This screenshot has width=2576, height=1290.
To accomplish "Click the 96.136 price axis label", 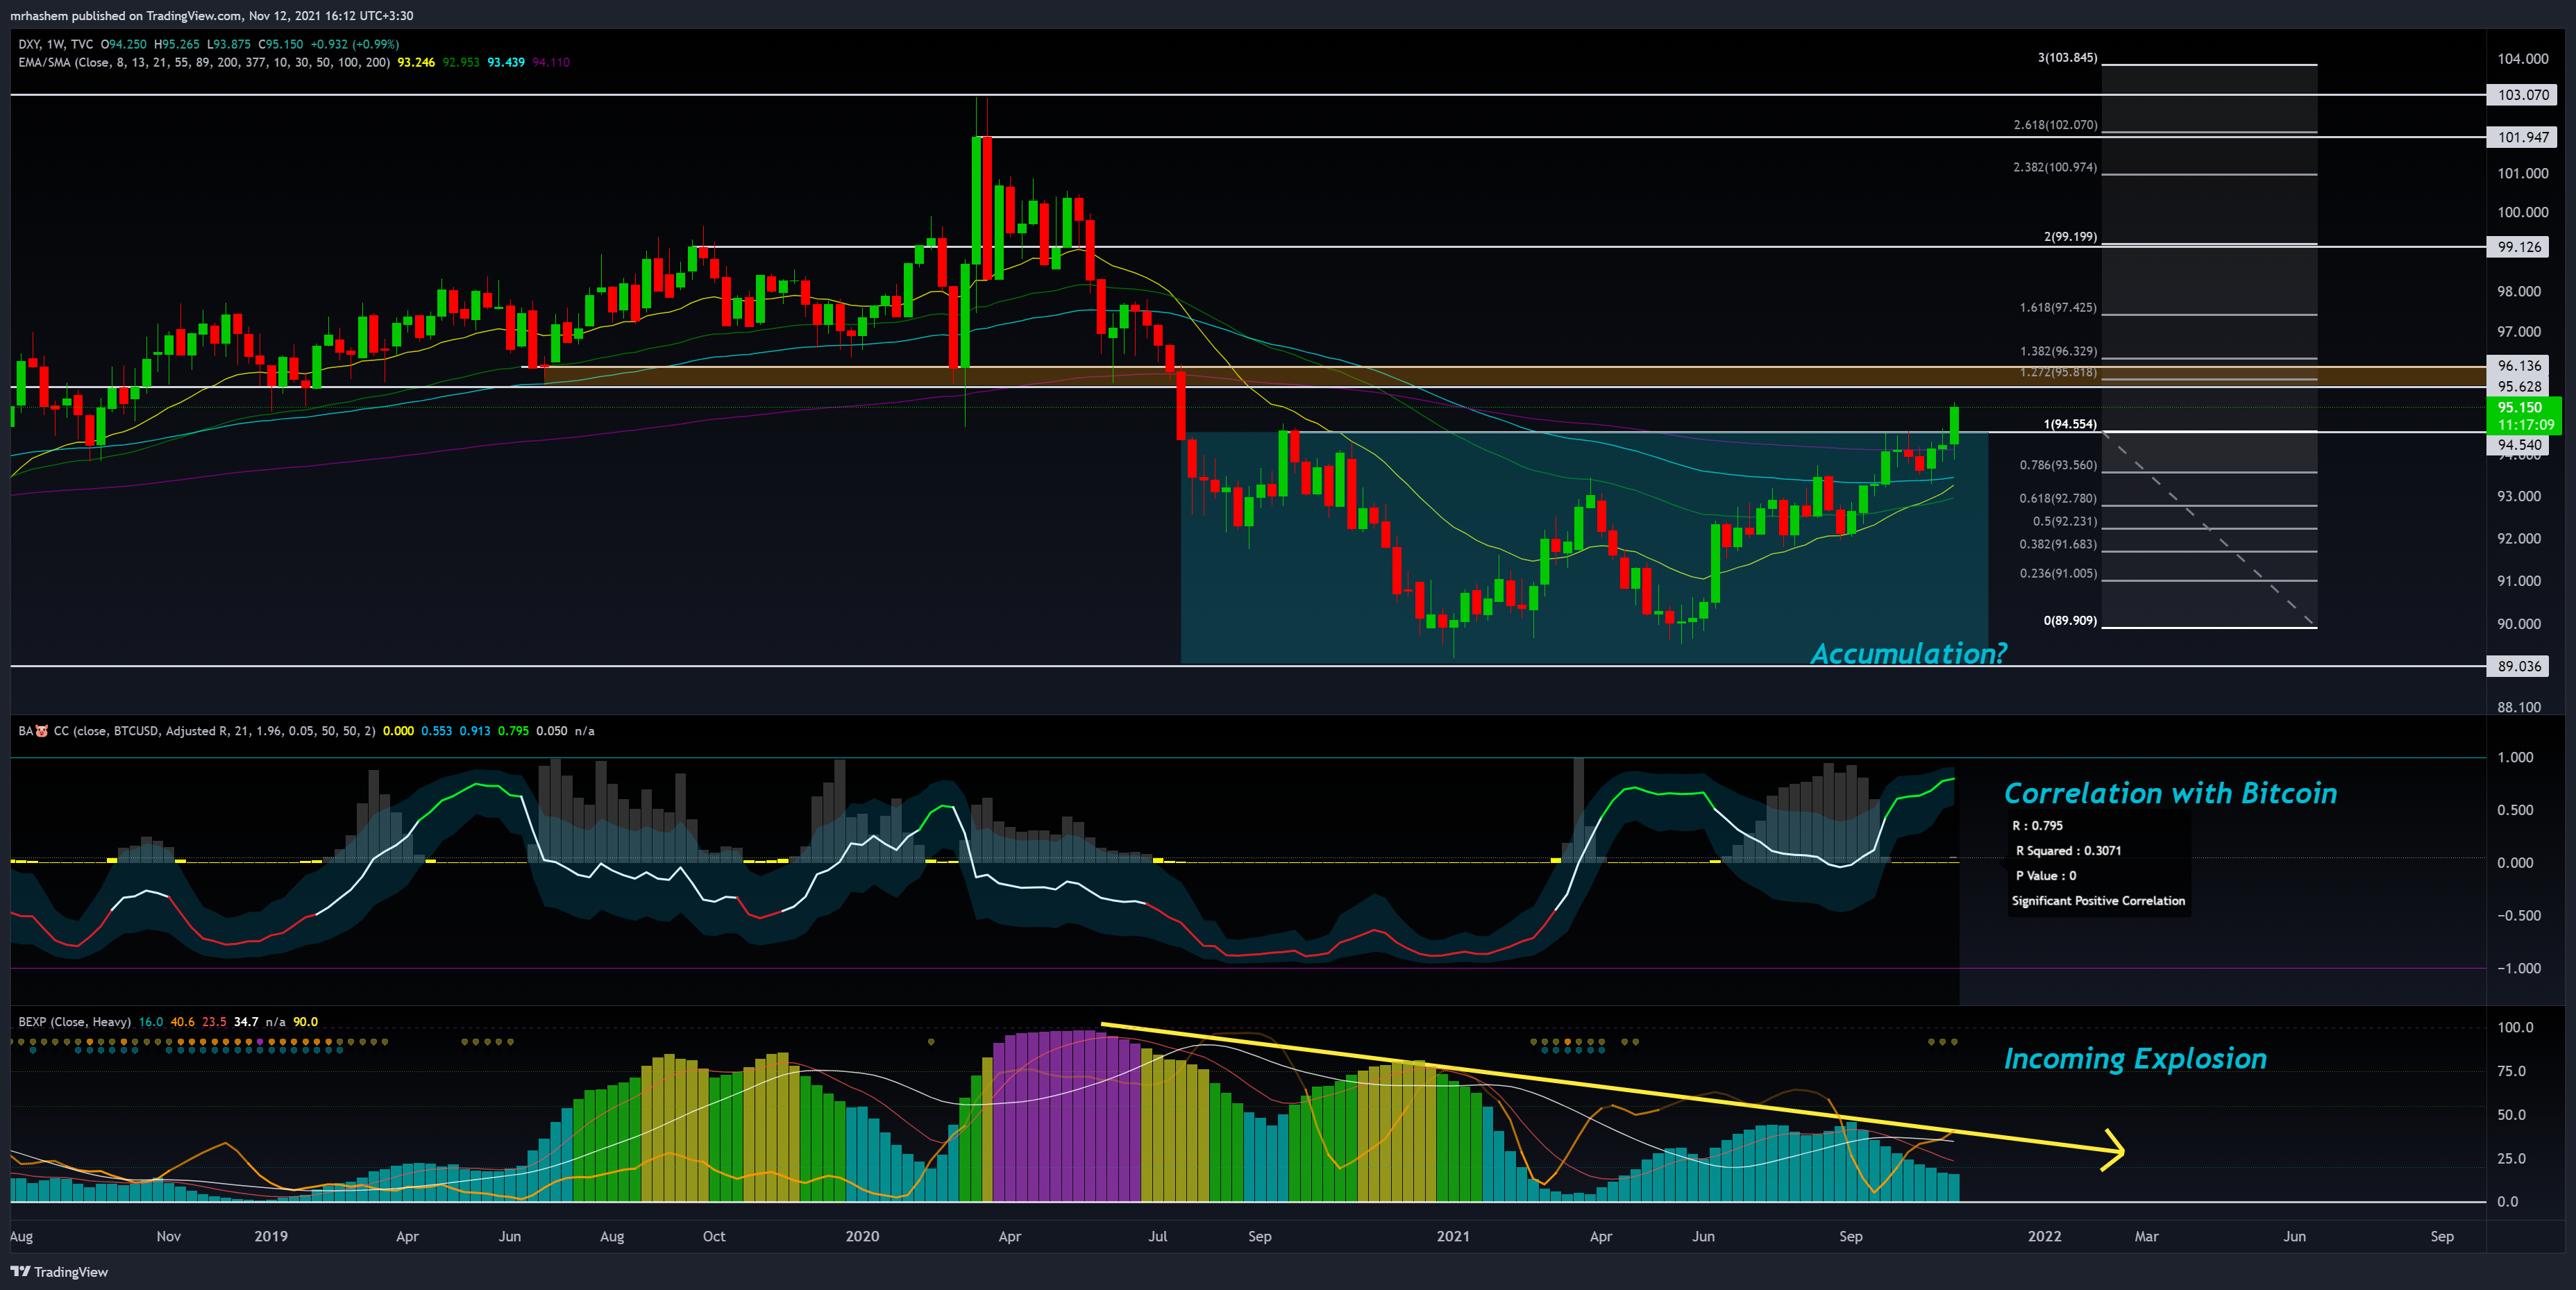I will click(2518, 366).
